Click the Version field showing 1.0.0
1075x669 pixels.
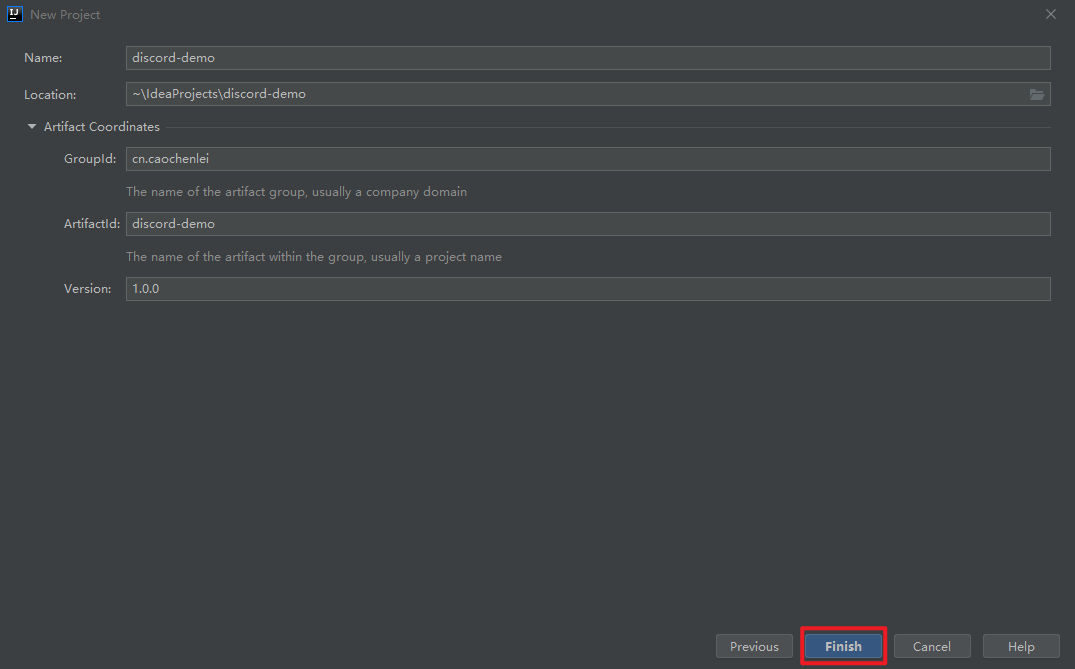pyautogui.click(x=588, y=289)
